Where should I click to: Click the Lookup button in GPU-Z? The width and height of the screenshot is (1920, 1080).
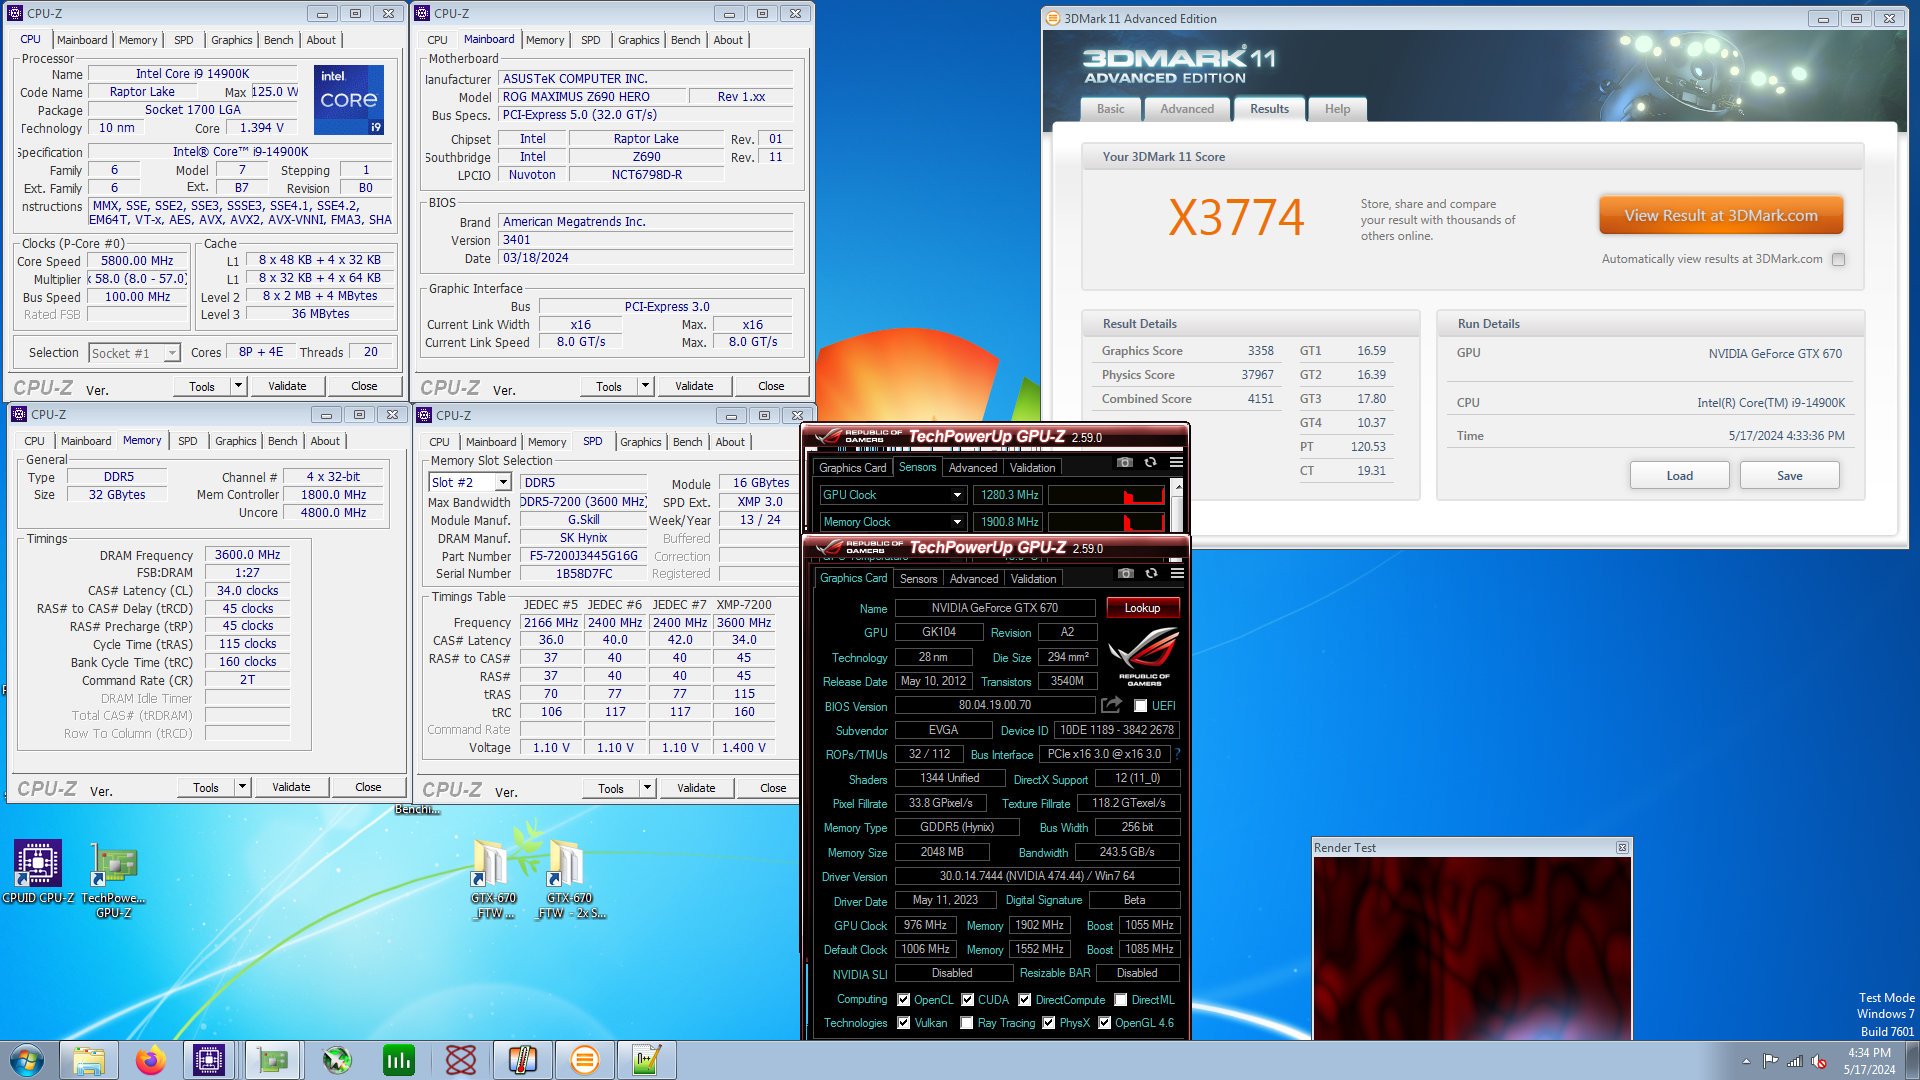[1142, 608]
